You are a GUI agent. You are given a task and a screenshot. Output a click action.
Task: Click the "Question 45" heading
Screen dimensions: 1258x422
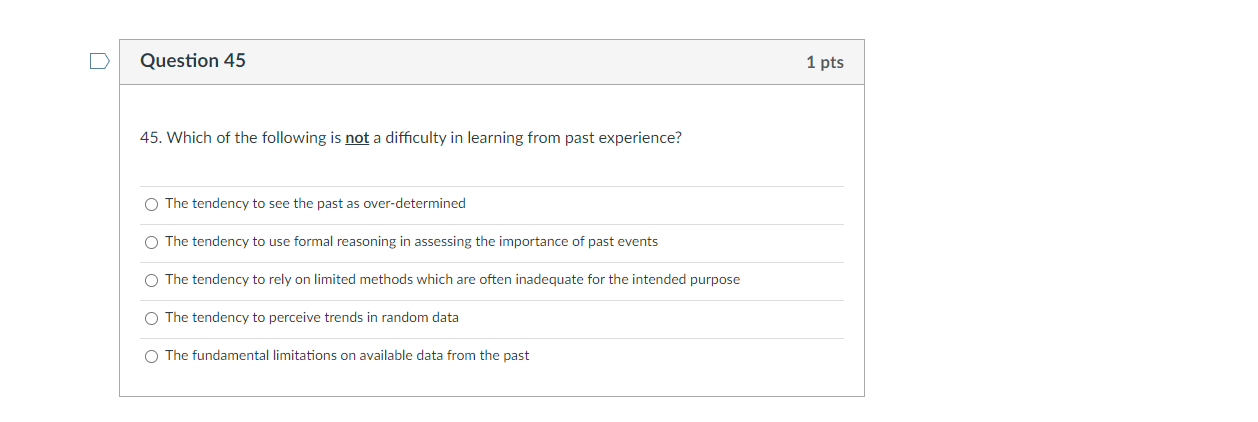193,61
